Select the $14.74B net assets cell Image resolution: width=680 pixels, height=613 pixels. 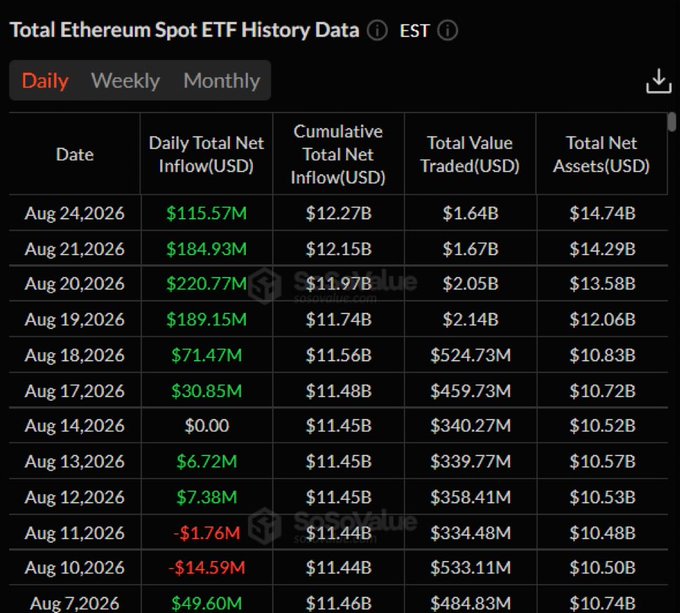pyautogui.click(x=602, y=213)
